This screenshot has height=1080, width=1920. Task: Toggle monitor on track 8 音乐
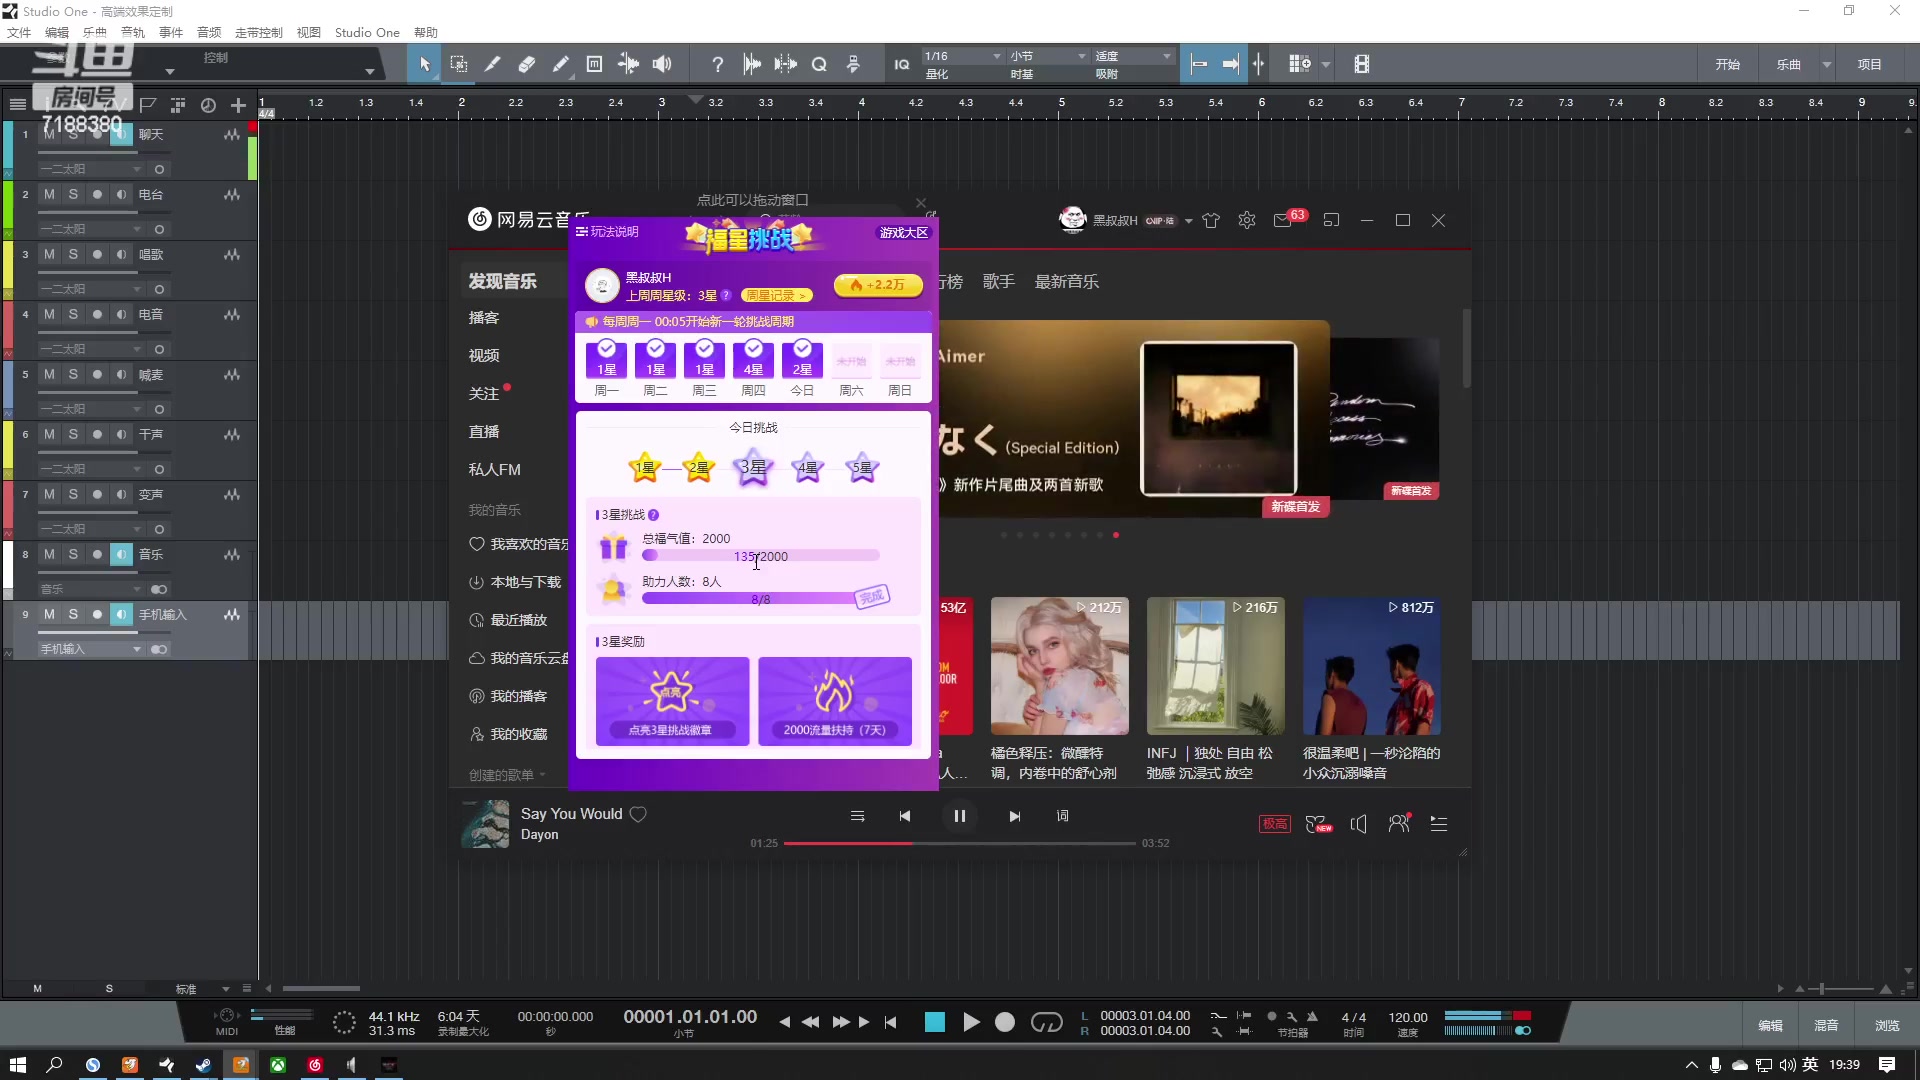[x=121, y=554]
